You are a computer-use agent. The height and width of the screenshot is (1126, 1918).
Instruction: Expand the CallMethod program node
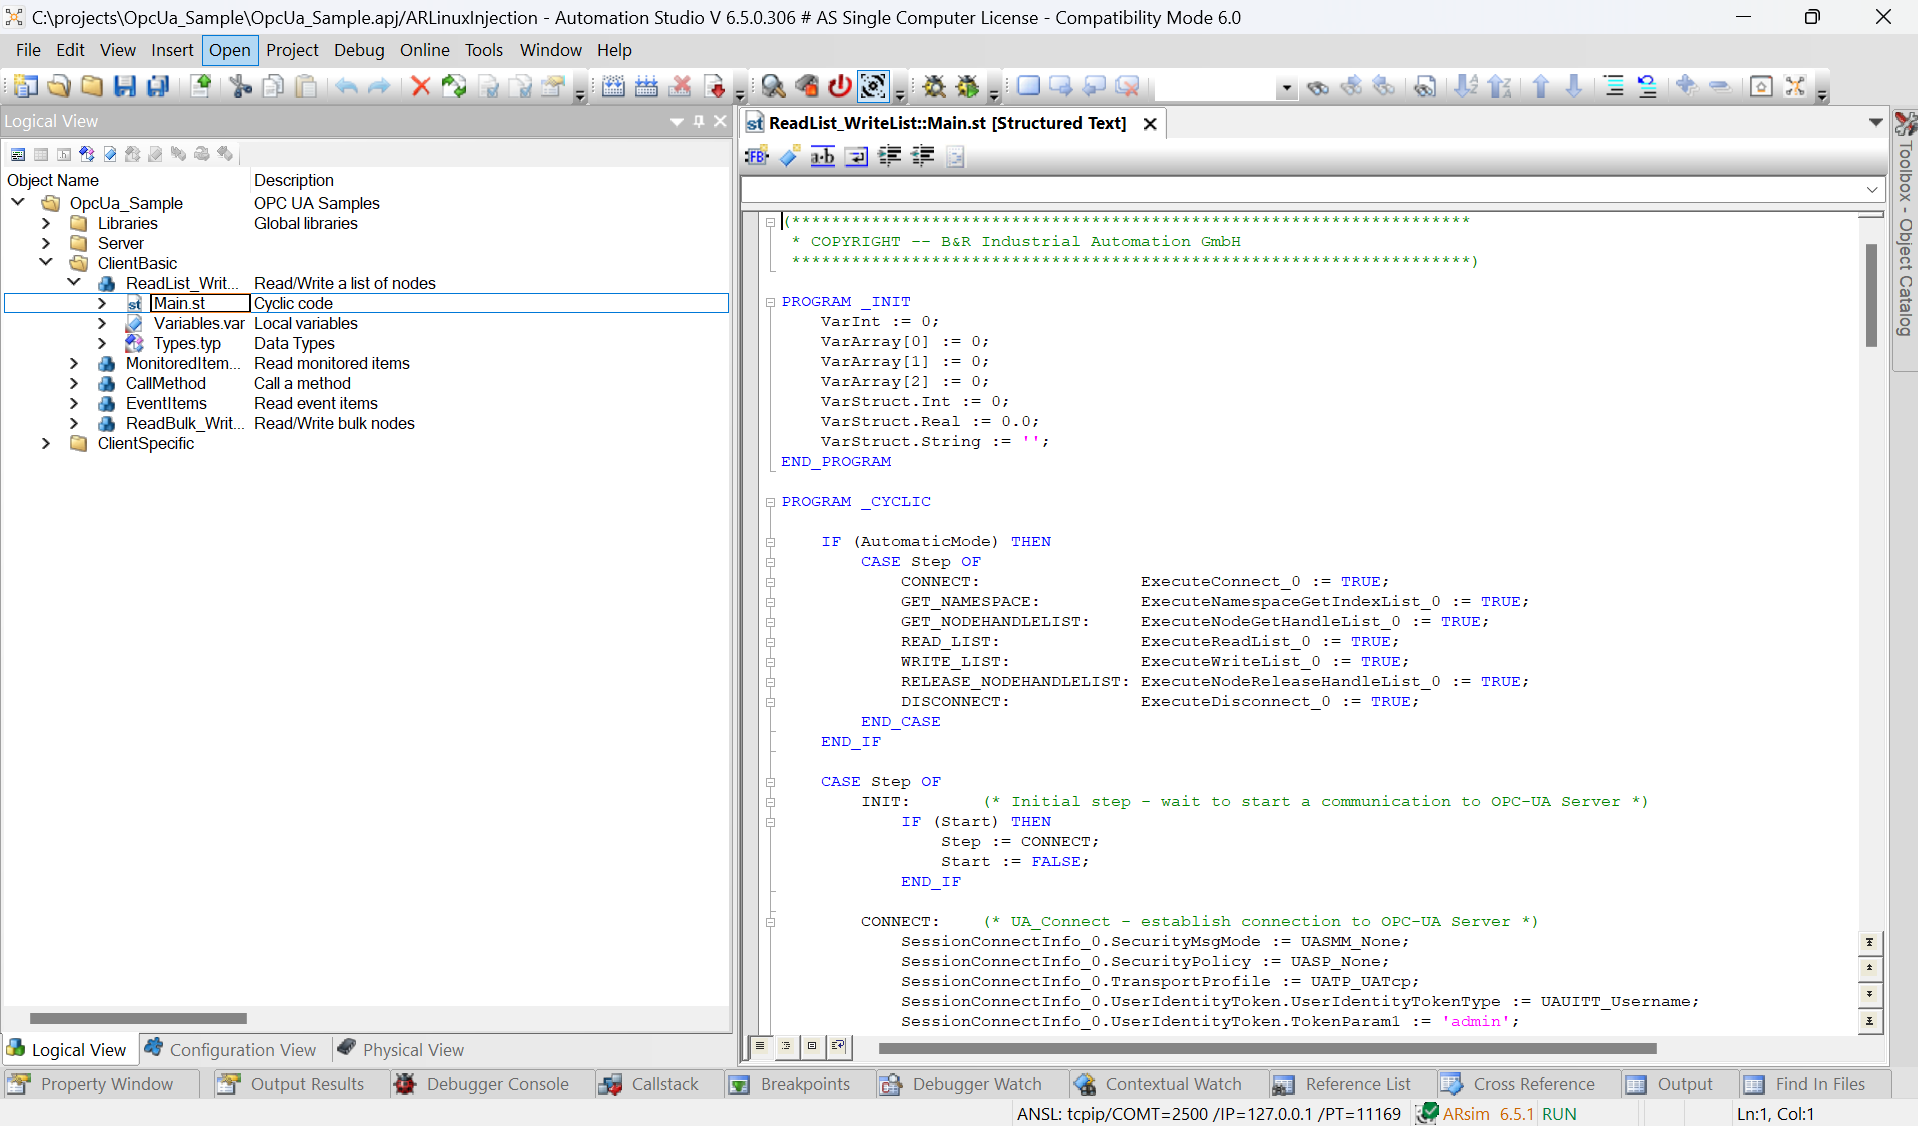coord(74,383)
